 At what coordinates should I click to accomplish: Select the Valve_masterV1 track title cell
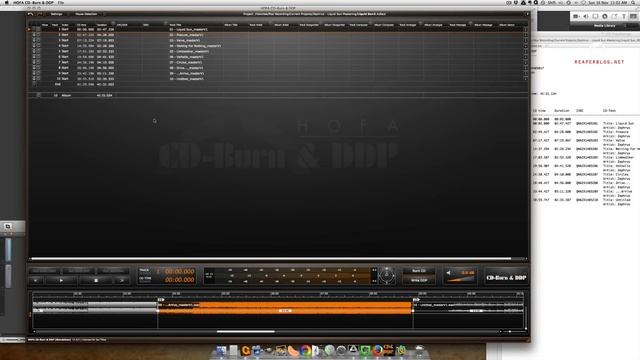click(184, 40)
